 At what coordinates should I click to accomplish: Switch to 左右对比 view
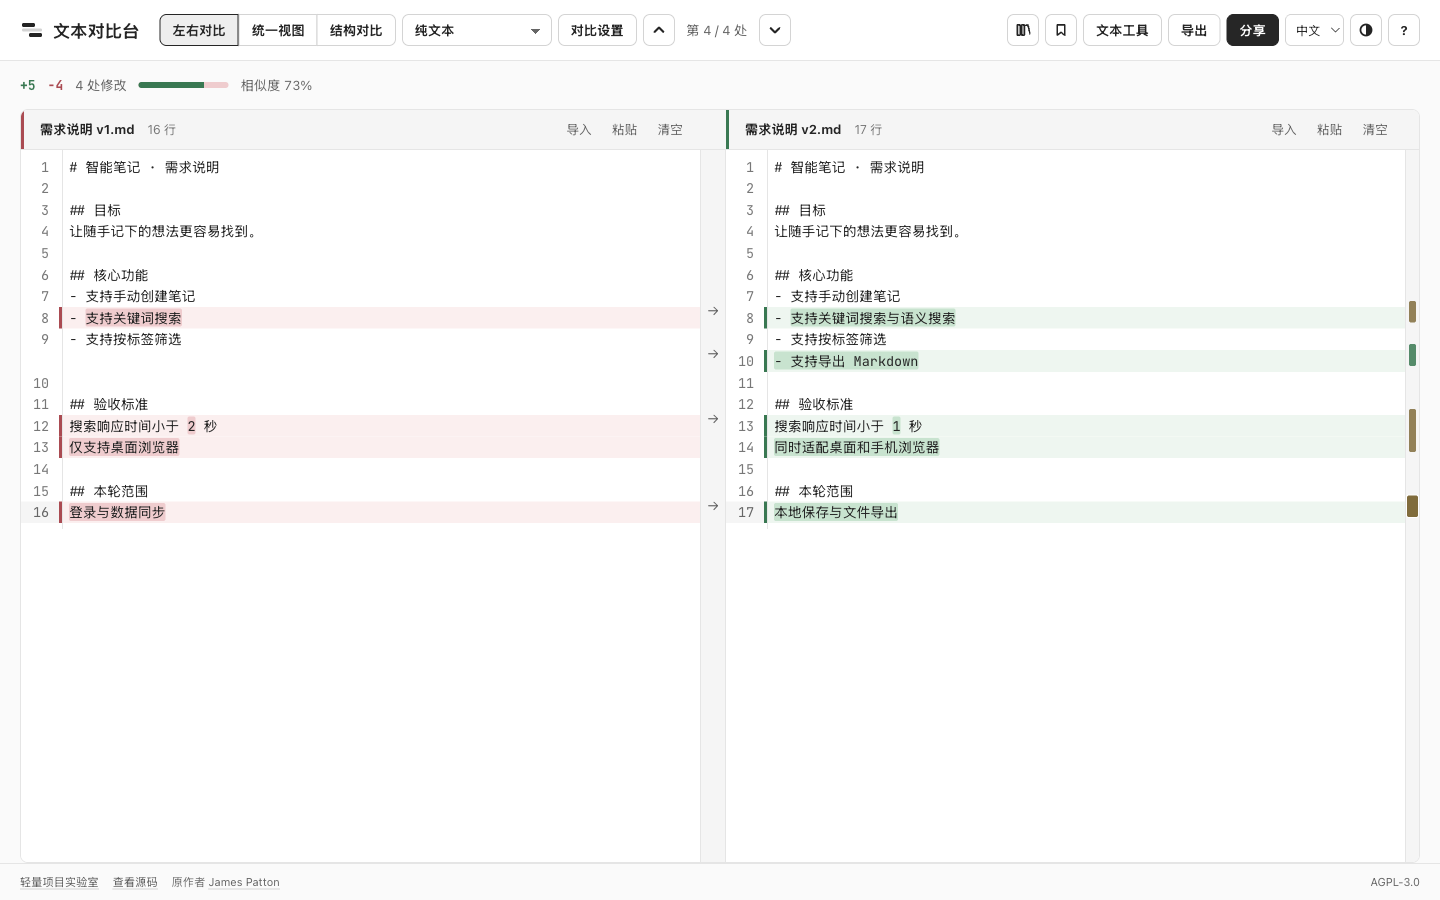point(199,30)
